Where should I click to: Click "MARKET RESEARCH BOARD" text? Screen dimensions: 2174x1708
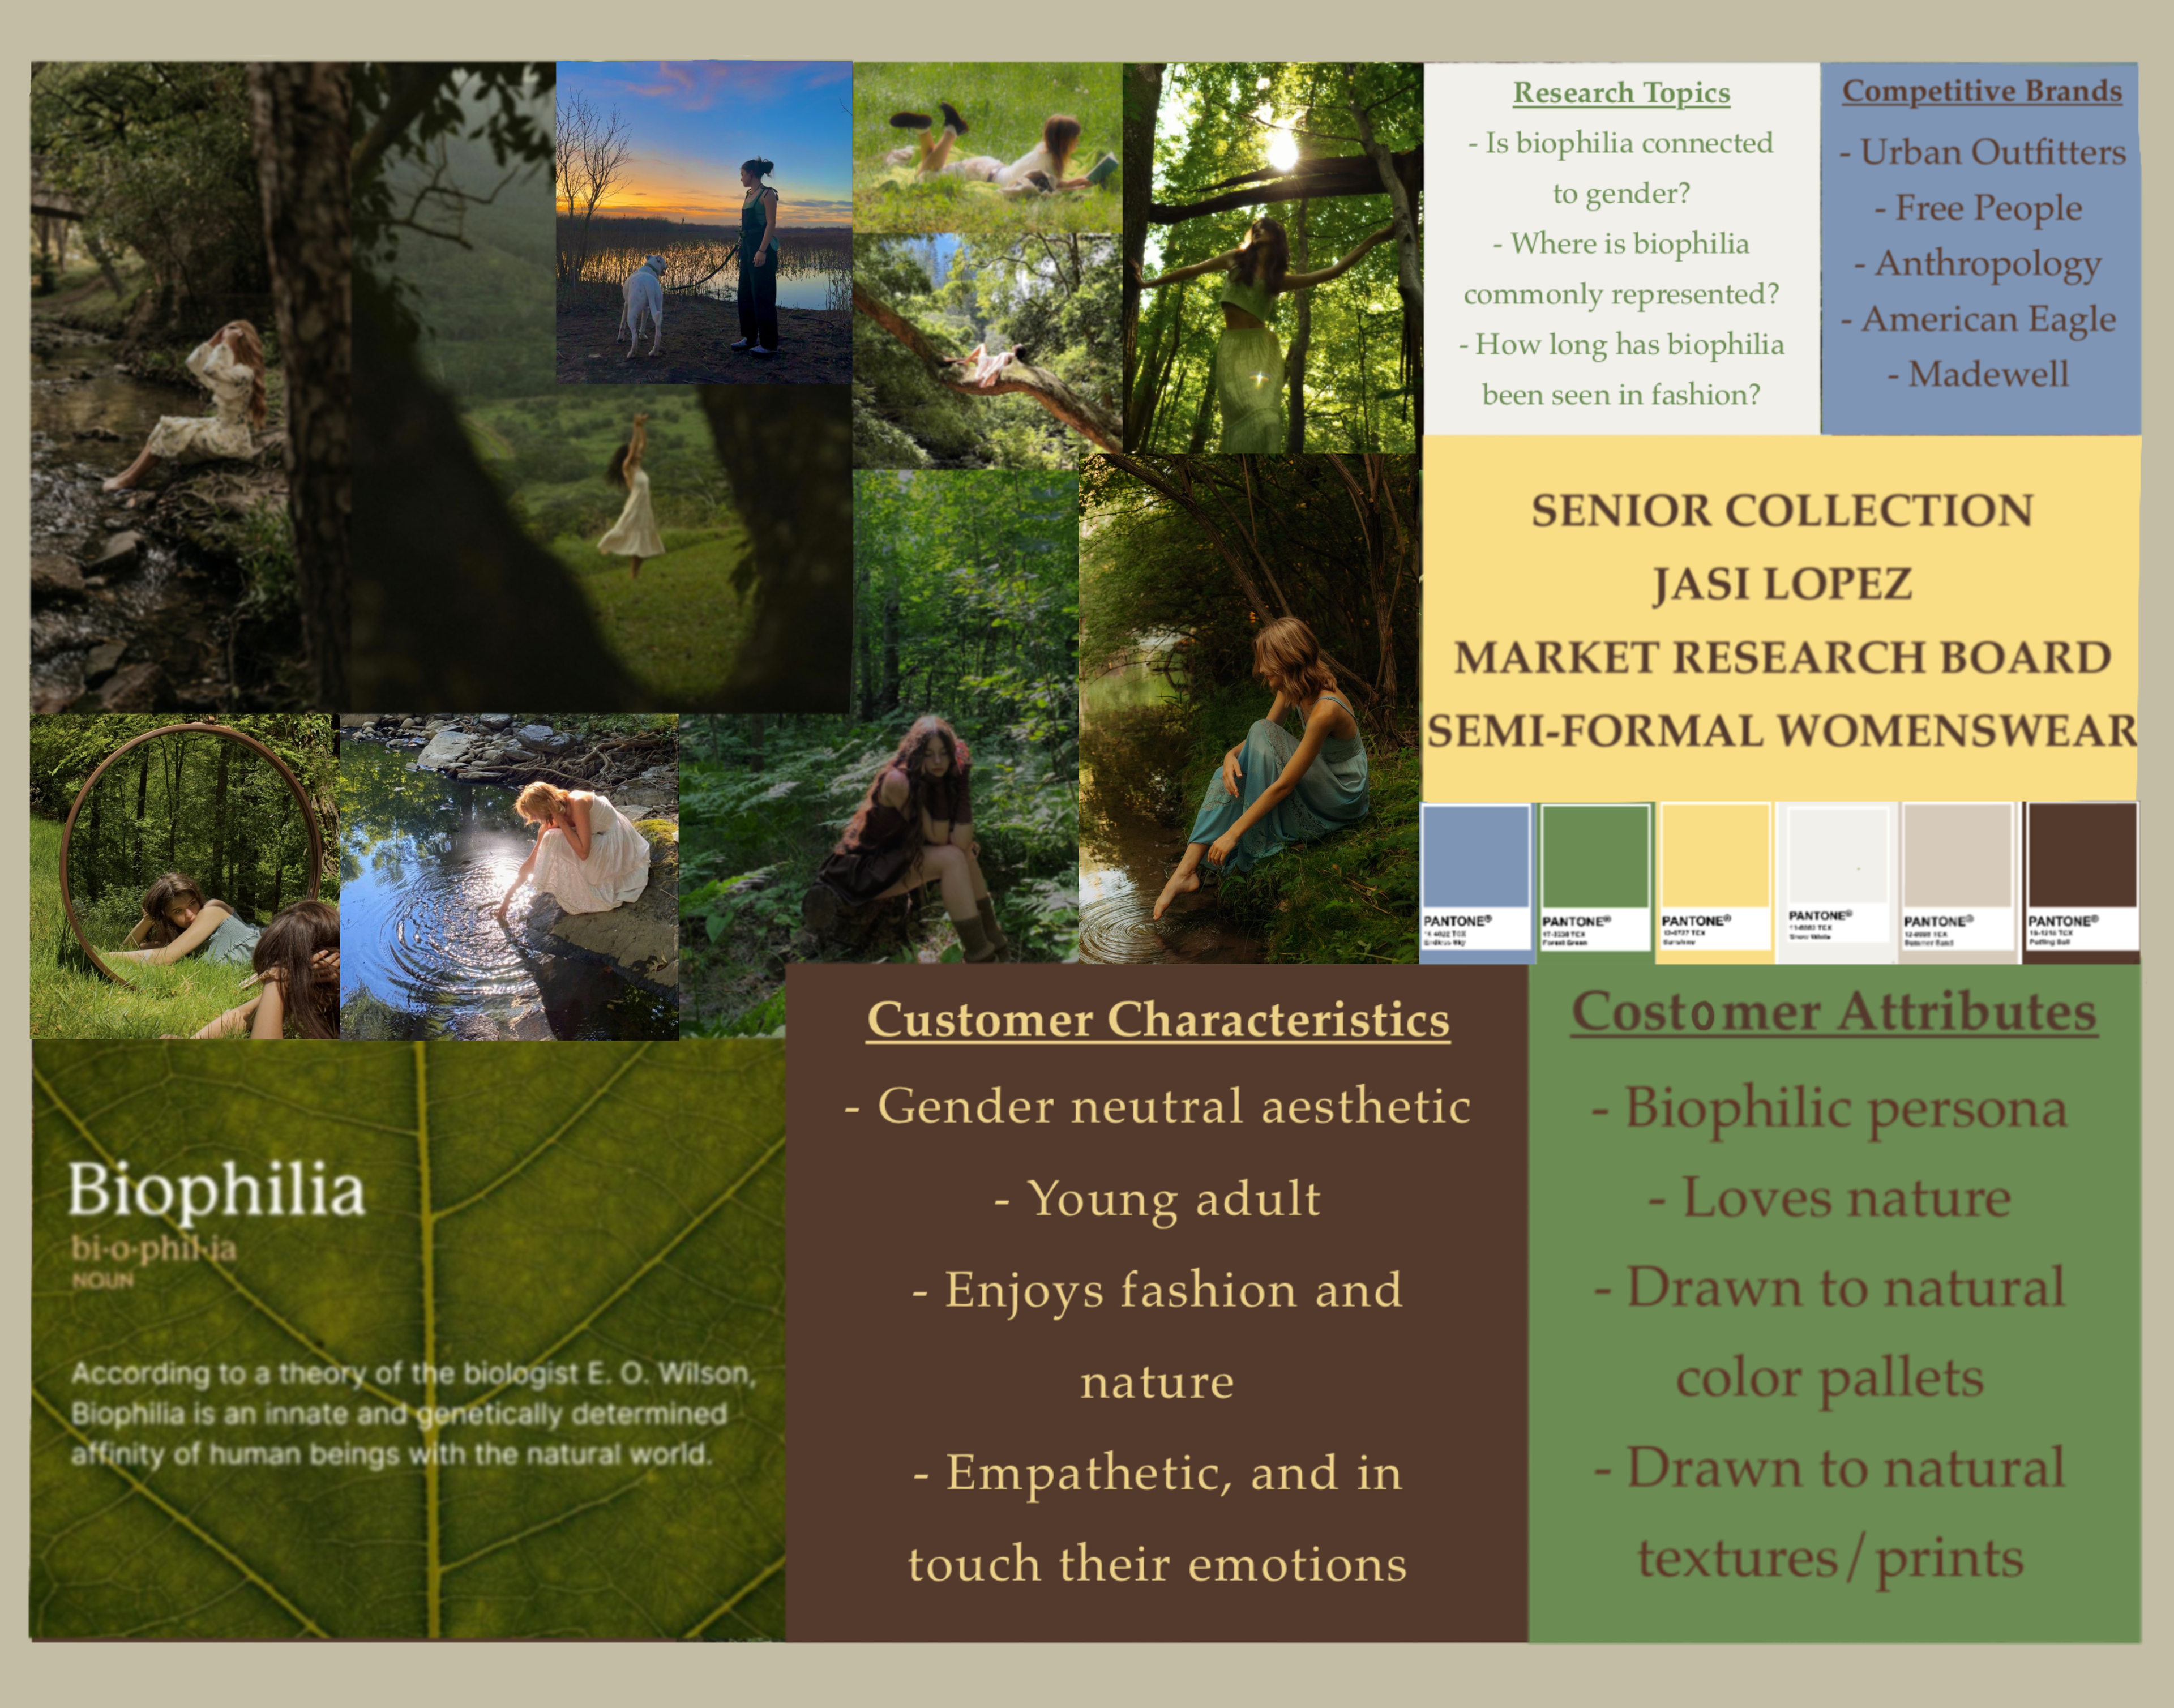[x=1782, y=658]
